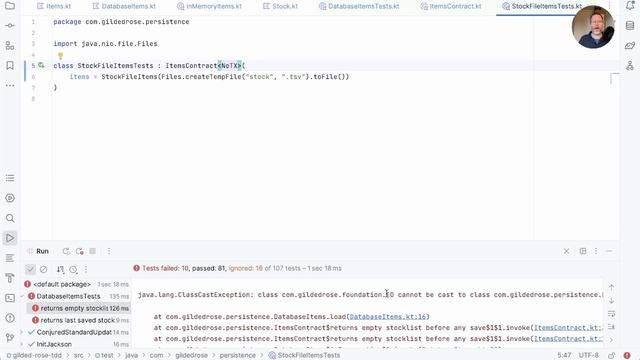Click the Run panel tab label
The image size is (640, 360).
[x=42, y=251]
